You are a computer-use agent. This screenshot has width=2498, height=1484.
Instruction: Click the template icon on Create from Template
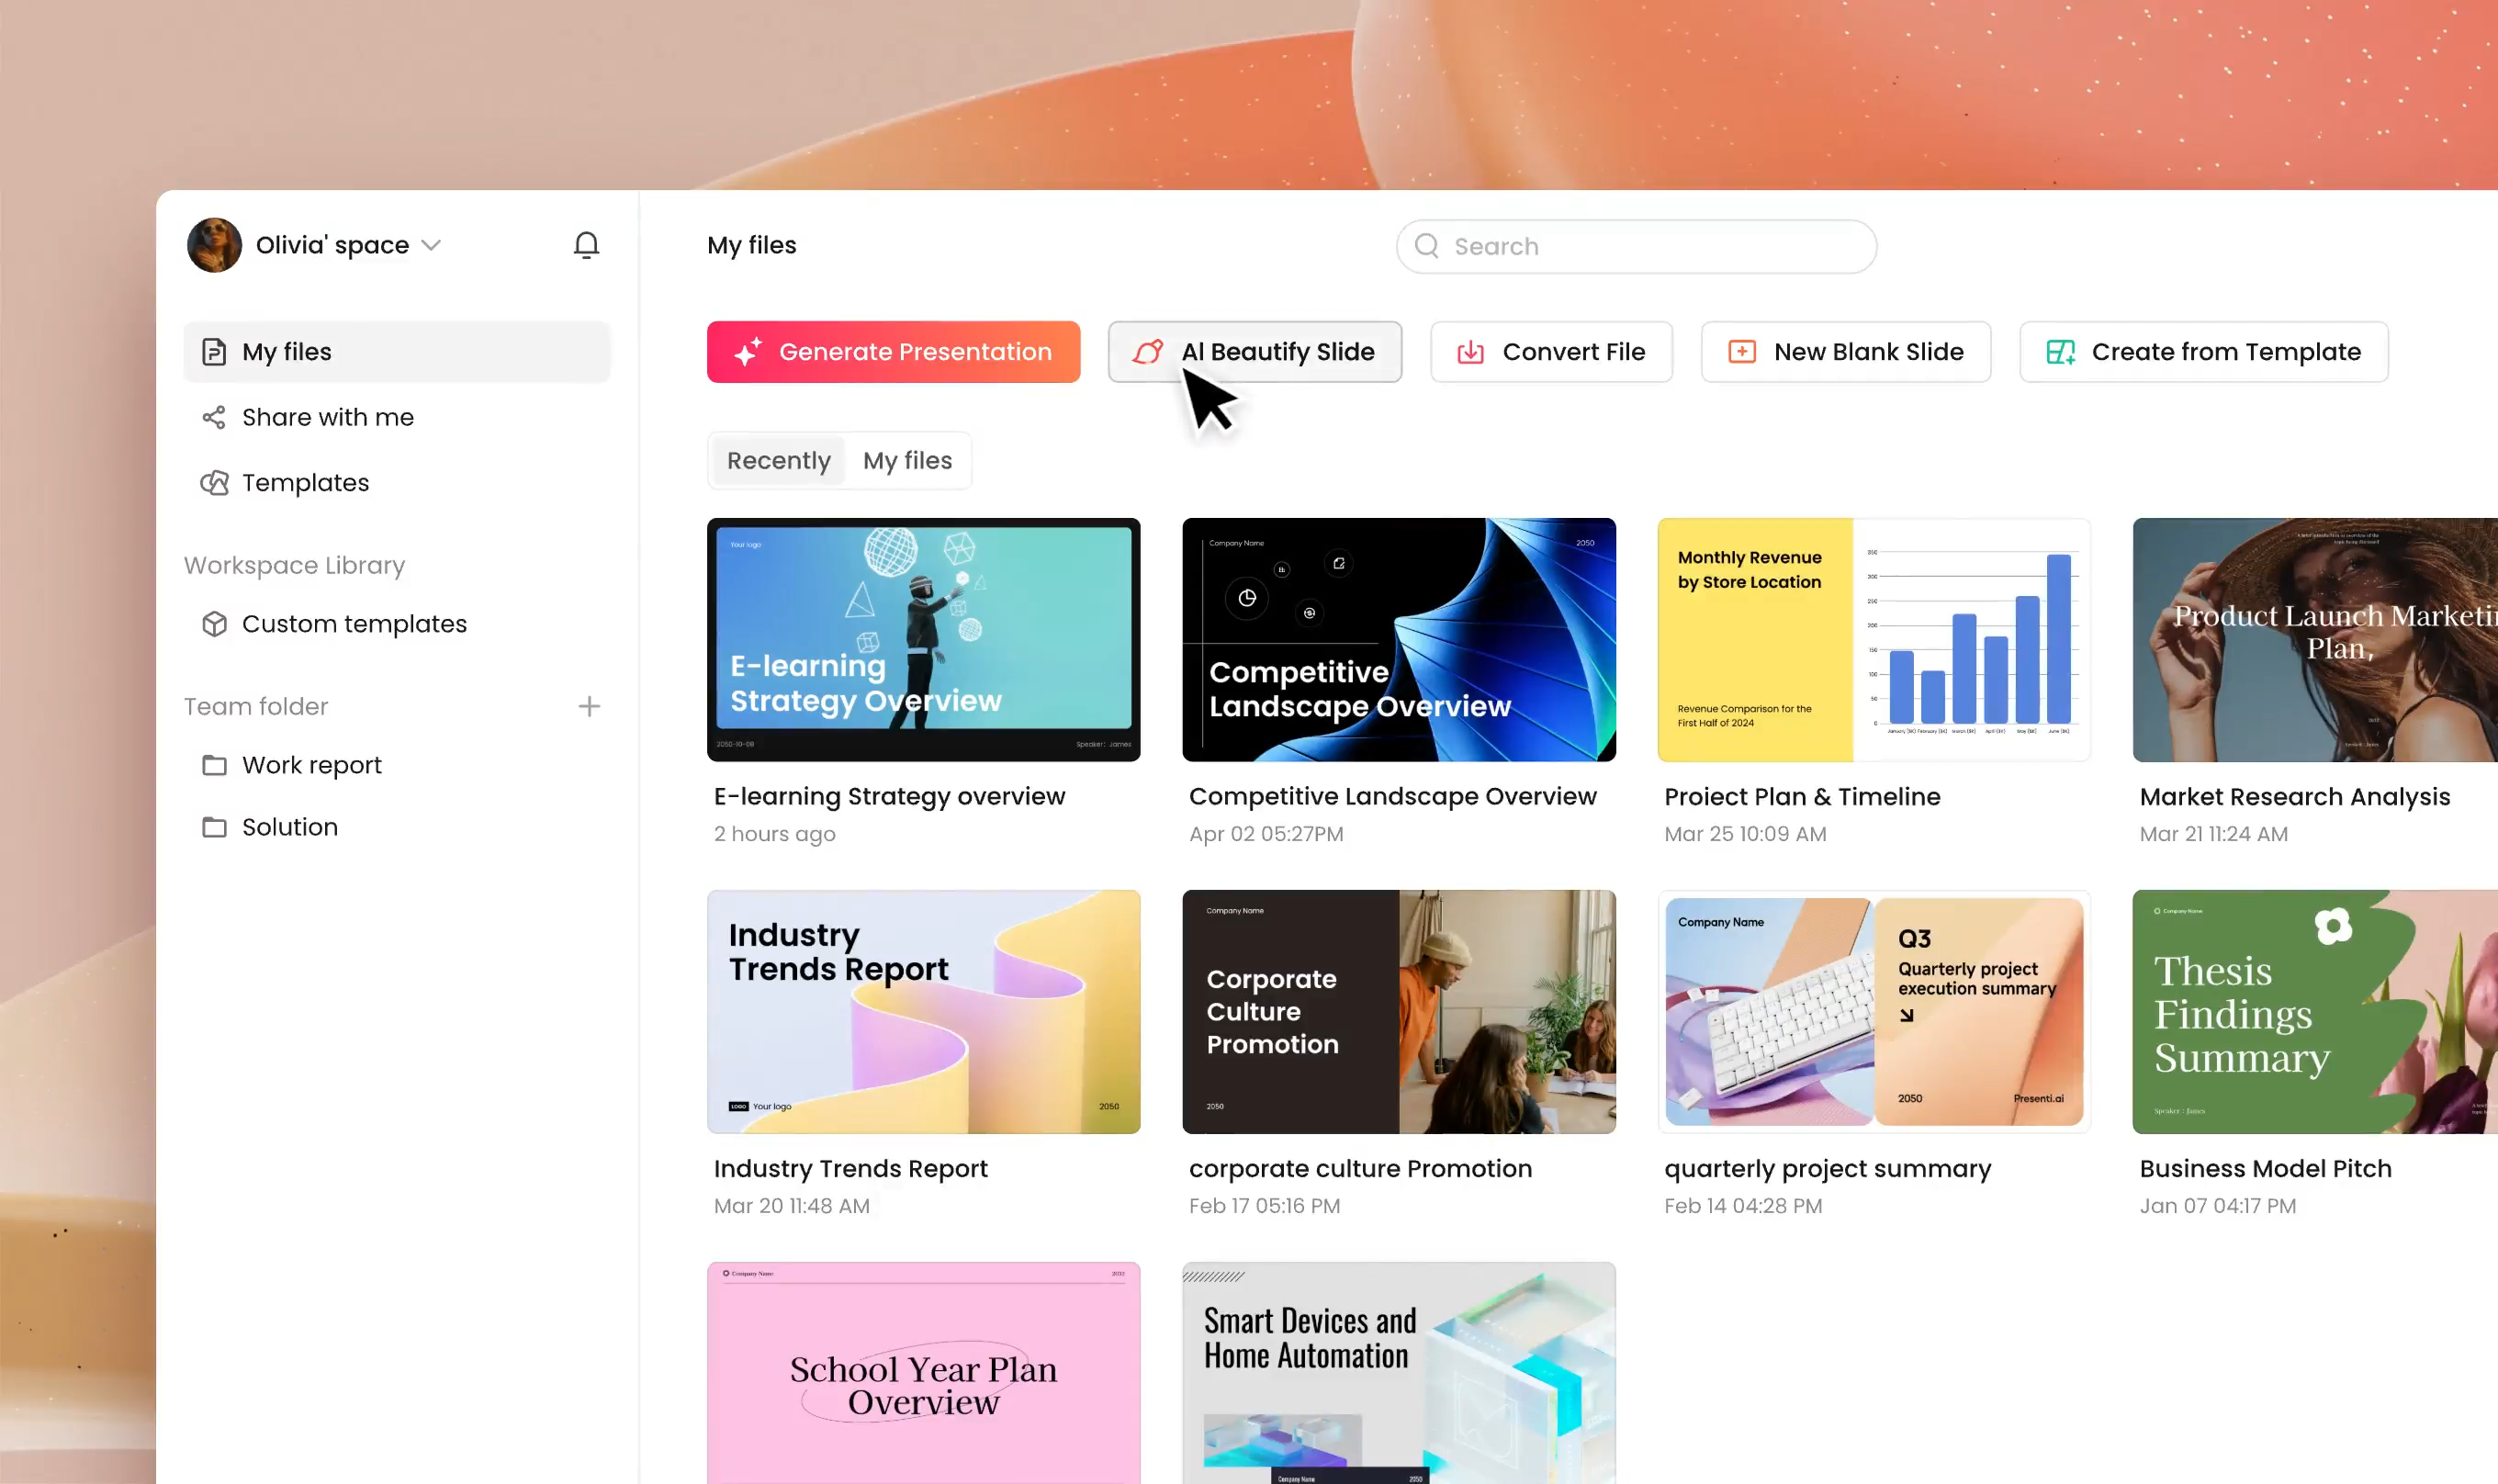coord(2060,352)
